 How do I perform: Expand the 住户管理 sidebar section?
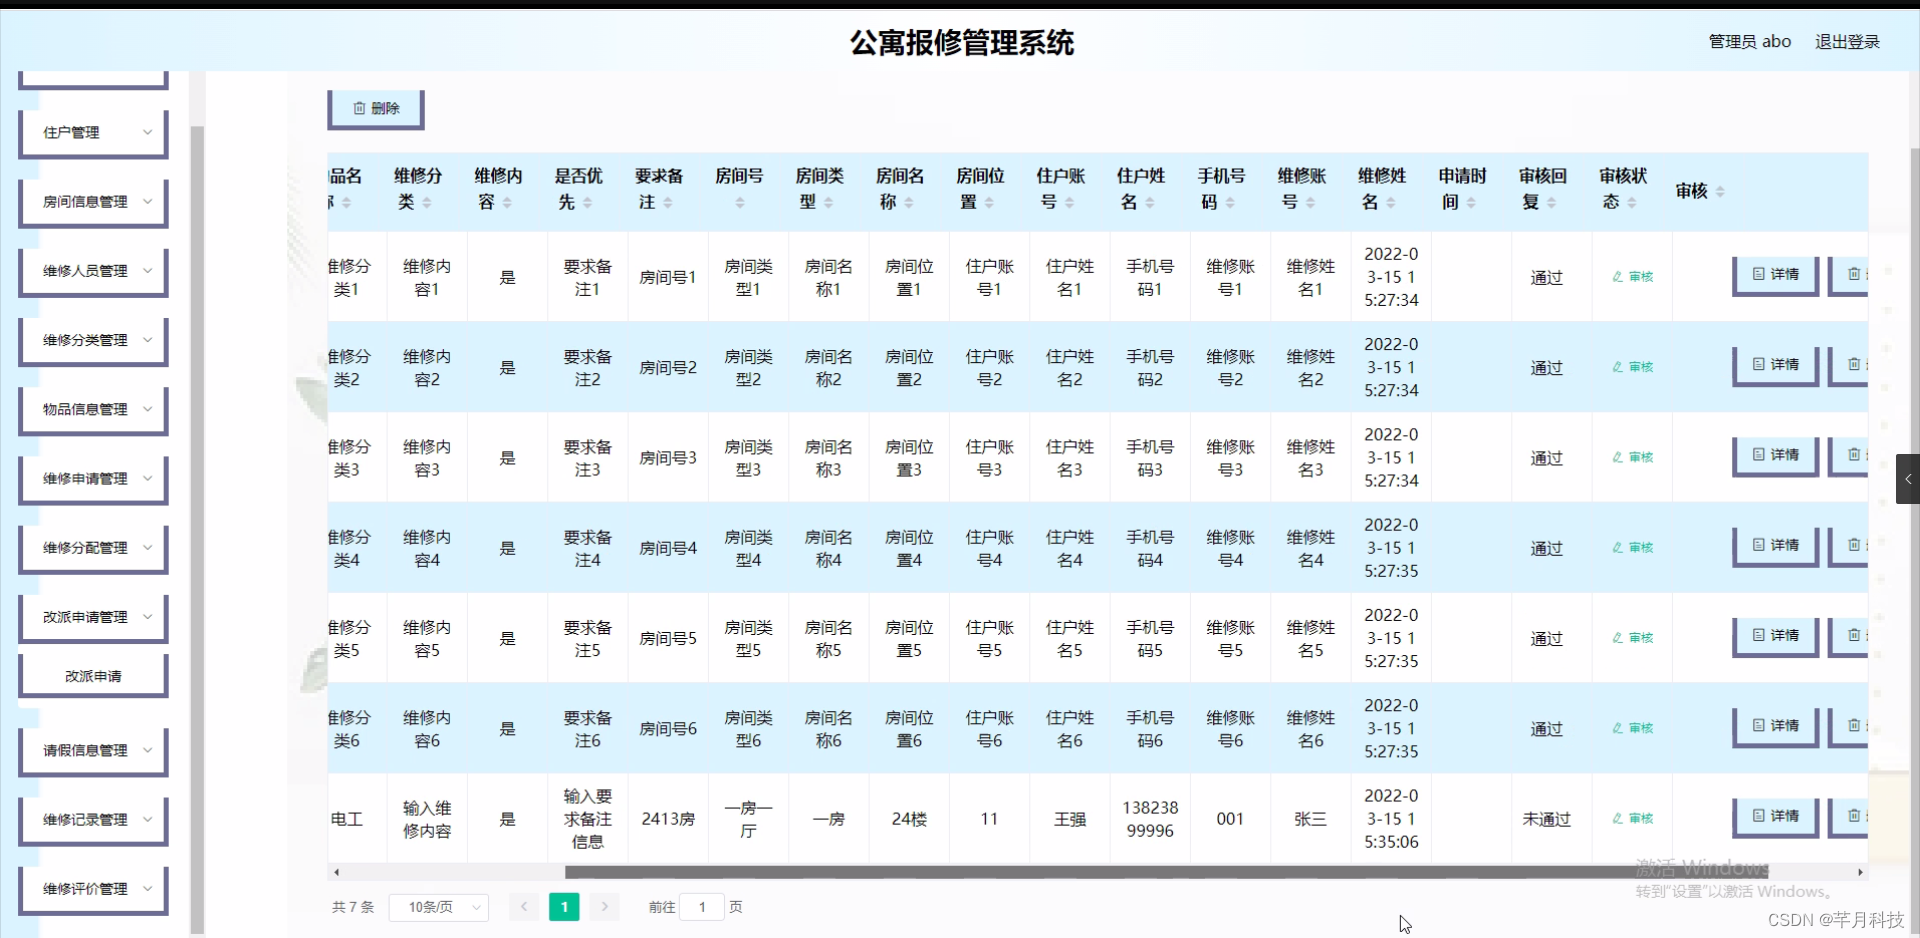click(x=92, y=132)
